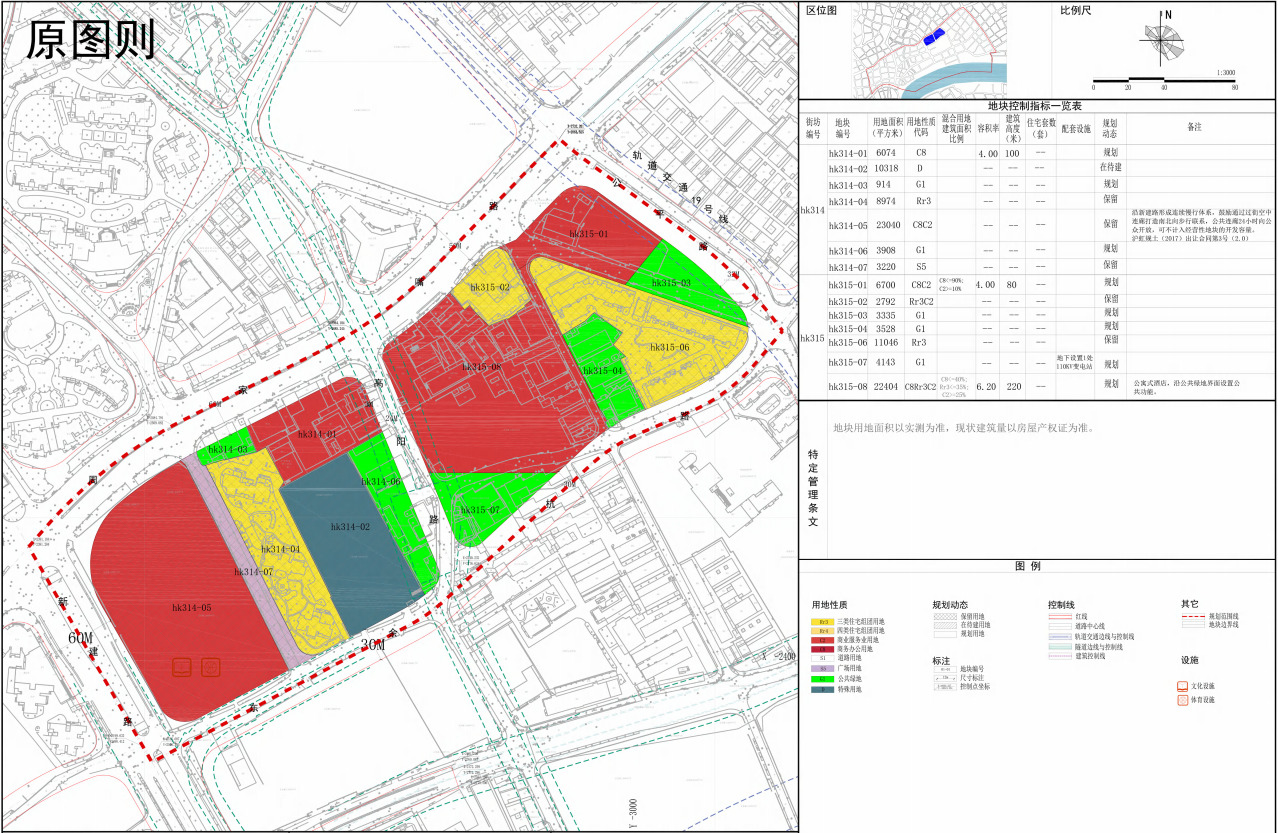Select the D 特殊用地 legend swatch
1278x833 pixels.
(x=823, y=690)
